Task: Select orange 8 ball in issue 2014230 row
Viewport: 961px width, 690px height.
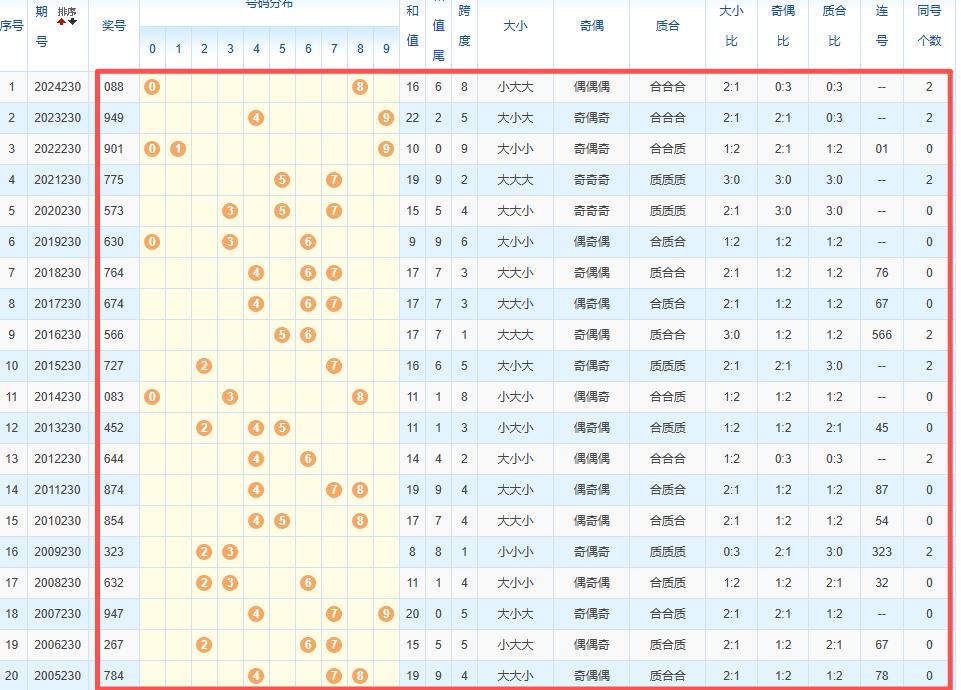Action: [x=360, y=397]
